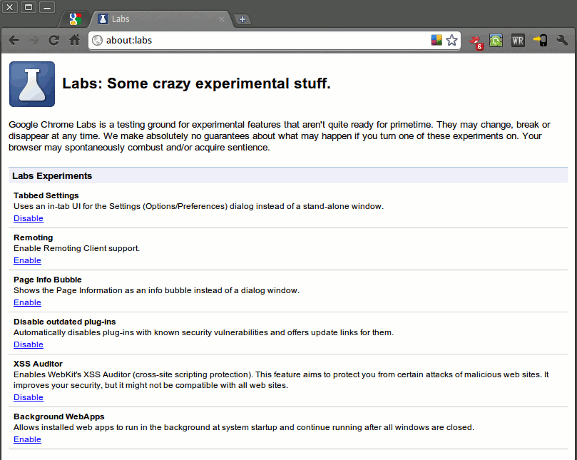Viewport: 577px width, 460px height.
Task: Disable the outdated plug-ins experiment
Action: [28, 344]
